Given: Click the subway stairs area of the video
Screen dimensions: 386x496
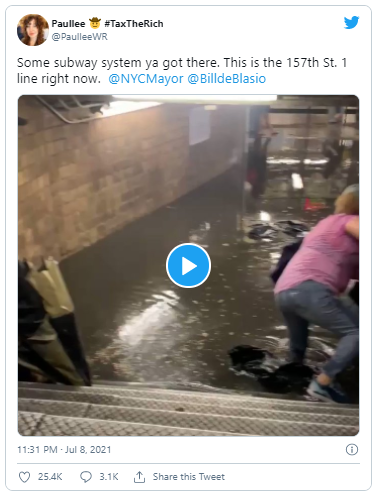Looking at the screenshot, I should coord(188,411).
